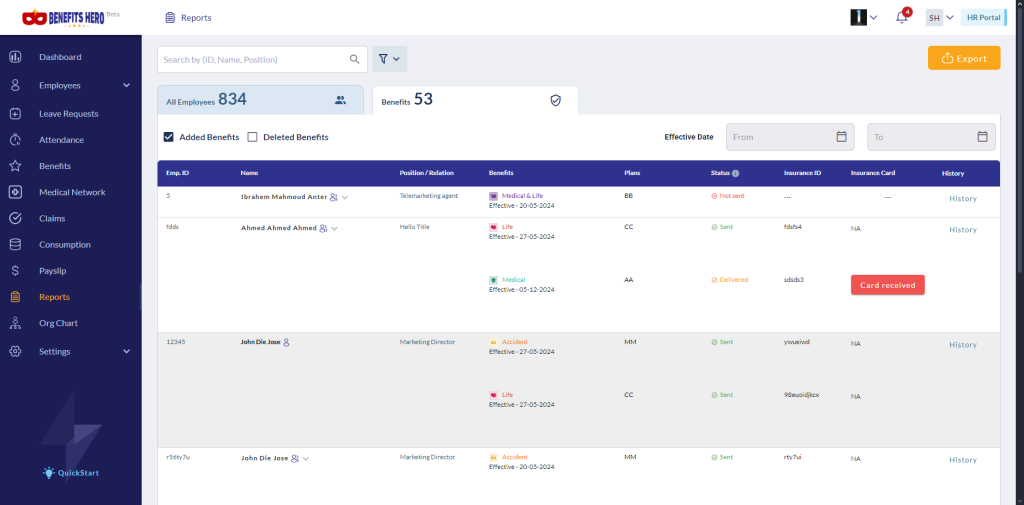Uncheck the Added Benefits checkbox

169,137
